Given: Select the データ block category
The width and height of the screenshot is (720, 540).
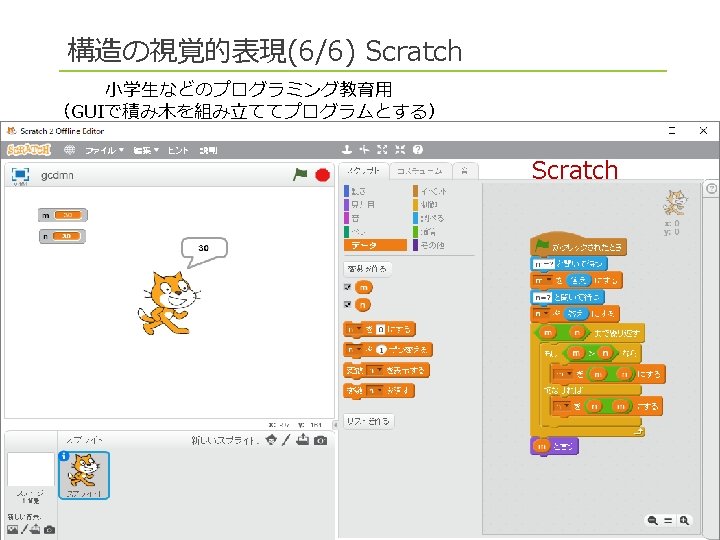Looking at the screenshot, I should (x=375, y=245).
